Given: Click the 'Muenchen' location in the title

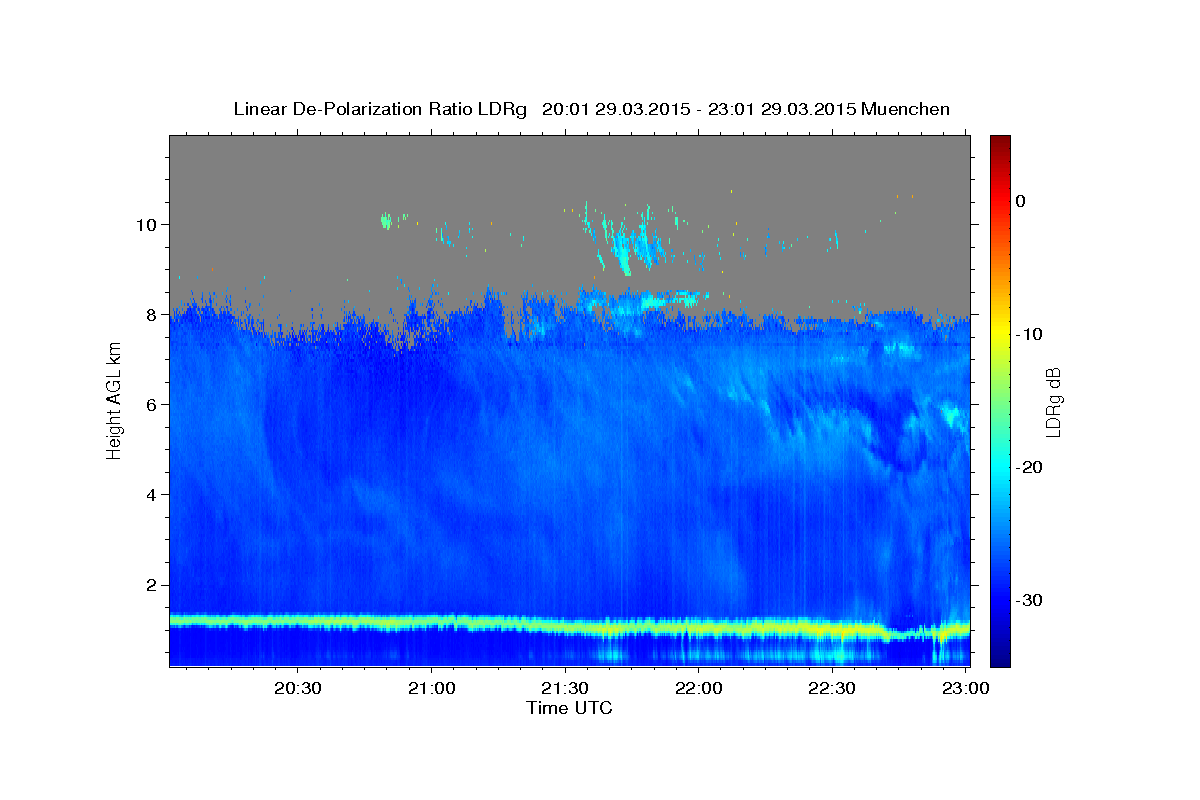Looking at the screenshot, I should coord(905,109).
